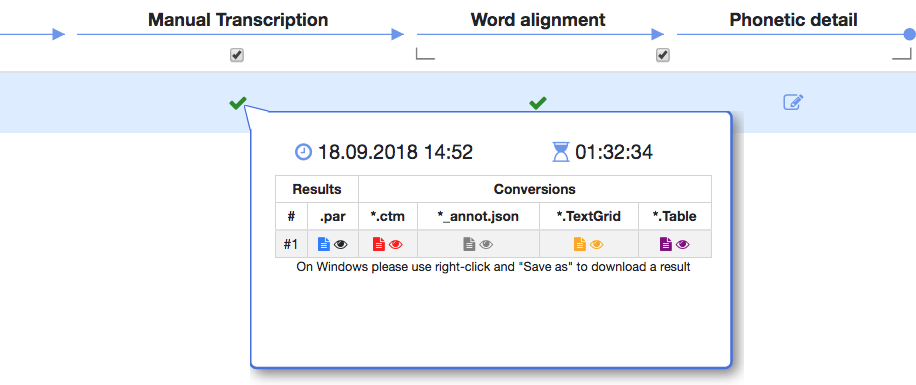The image size is (916, 385).
Task: Click the date text 18.09.2018 14:52
Action: (x=395, y=152)
